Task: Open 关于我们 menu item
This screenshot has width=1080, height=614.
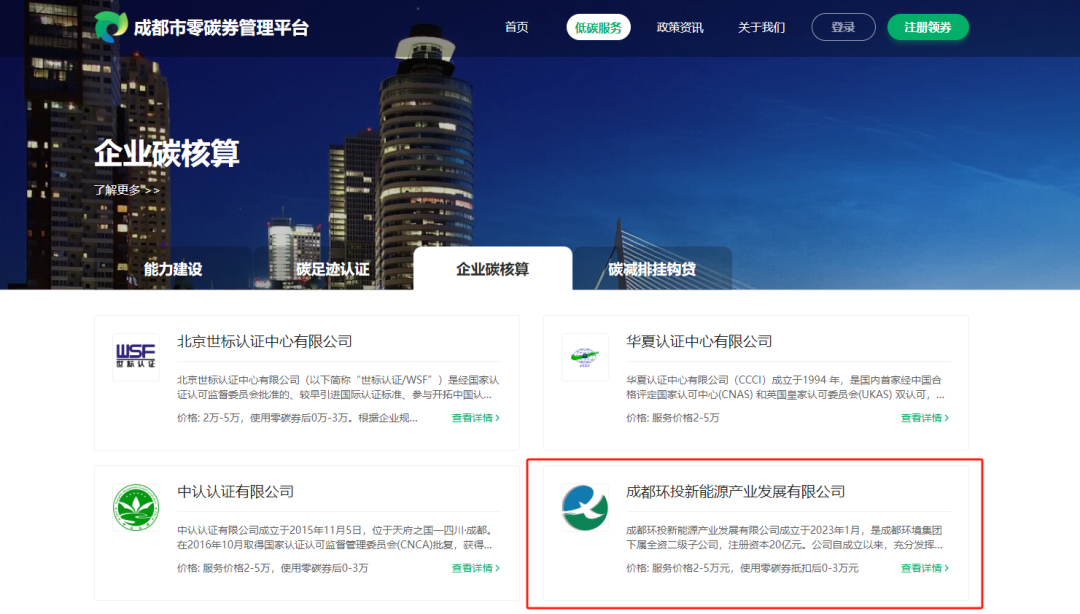Action: point(761,27)
